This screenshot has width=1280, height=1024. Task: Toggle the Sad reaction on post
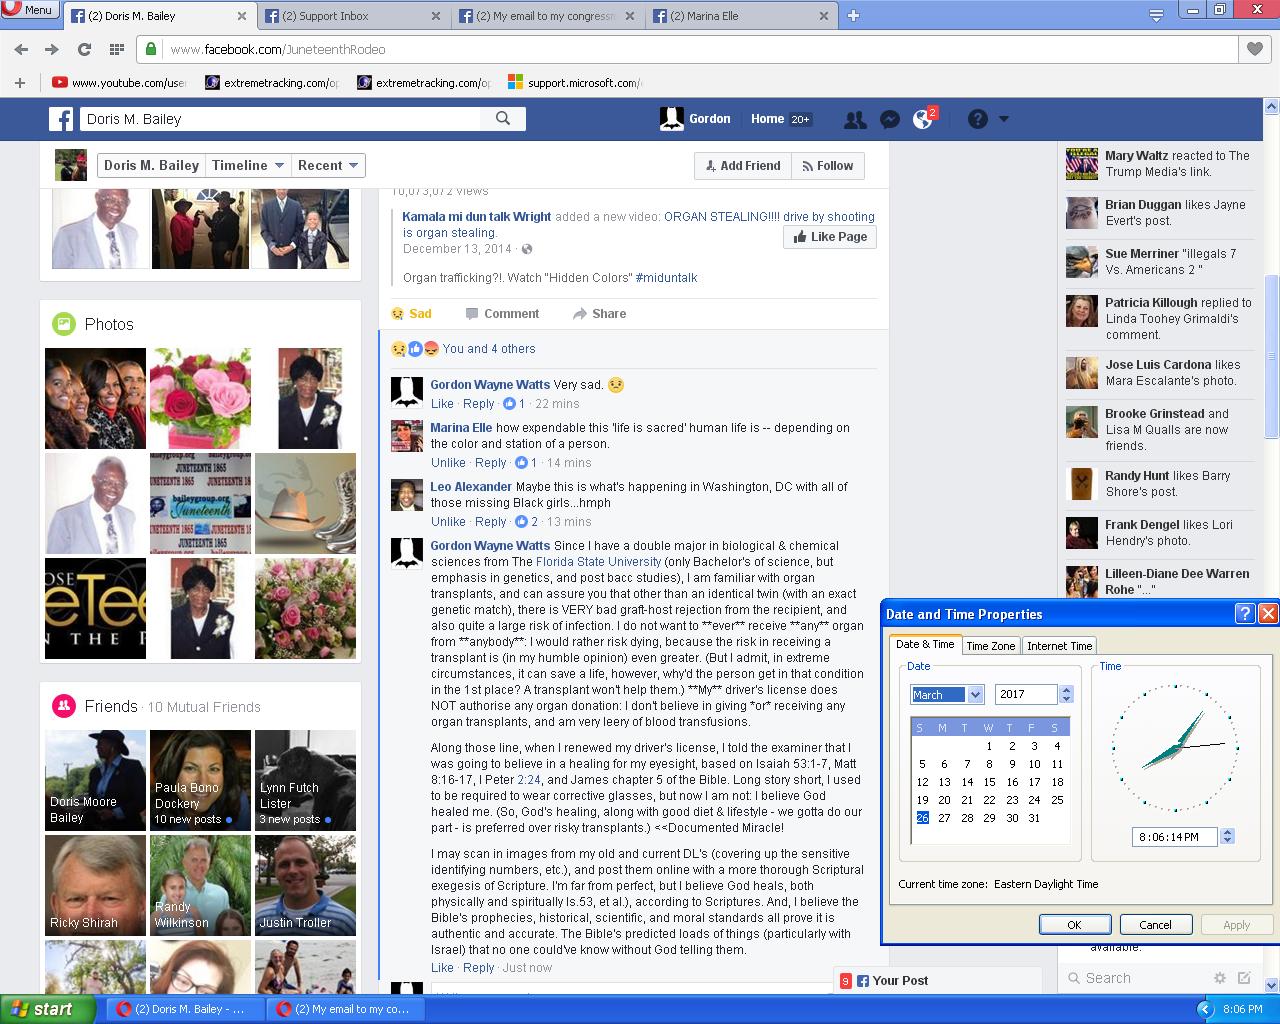point(411,314)
